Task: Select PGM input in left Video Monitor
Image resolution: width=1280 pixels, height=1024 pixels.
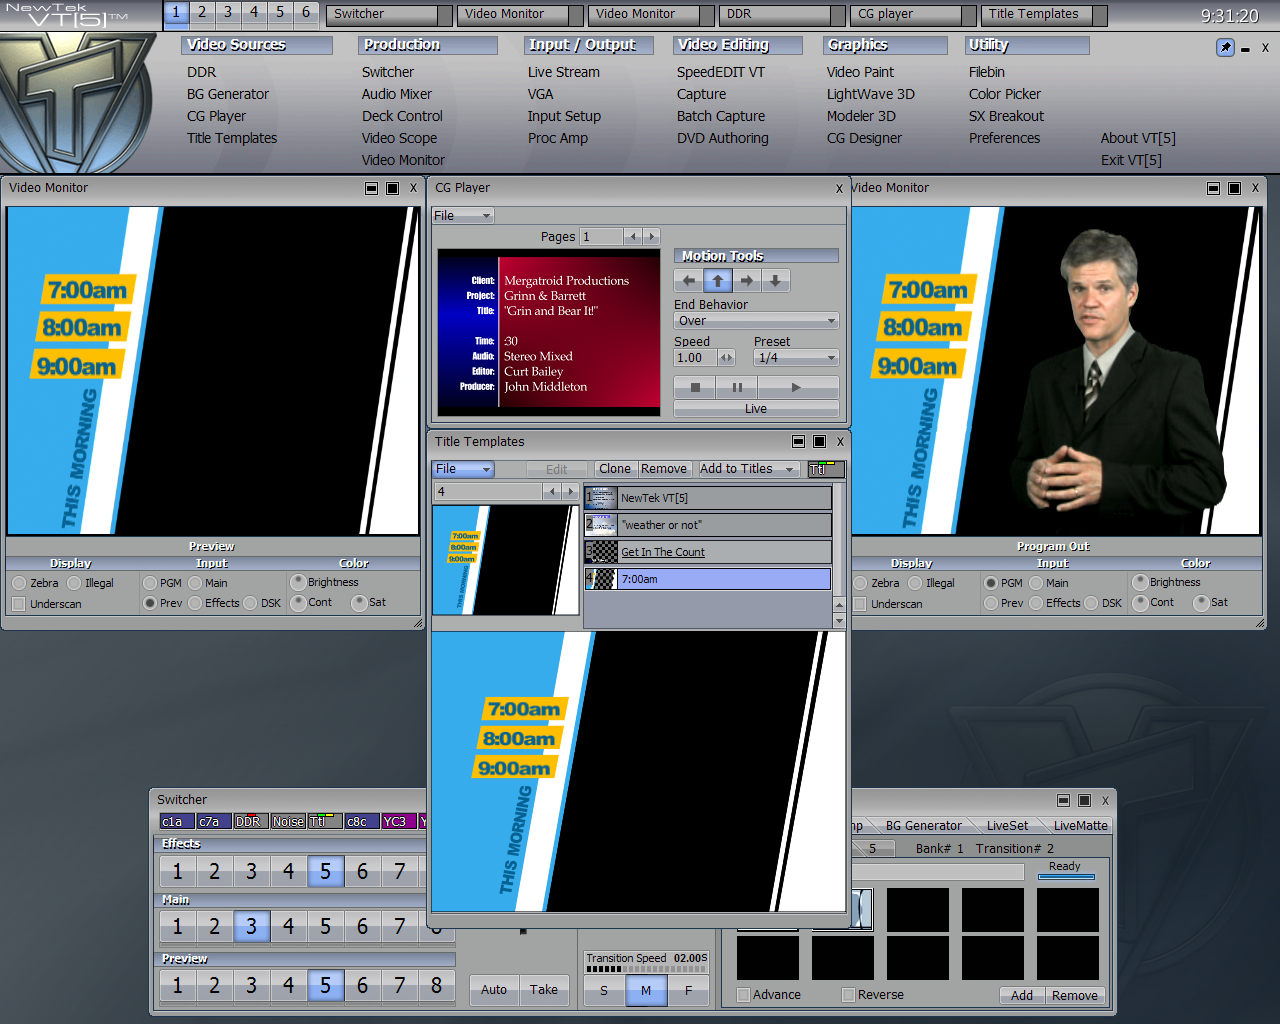Action: point(150,583)
